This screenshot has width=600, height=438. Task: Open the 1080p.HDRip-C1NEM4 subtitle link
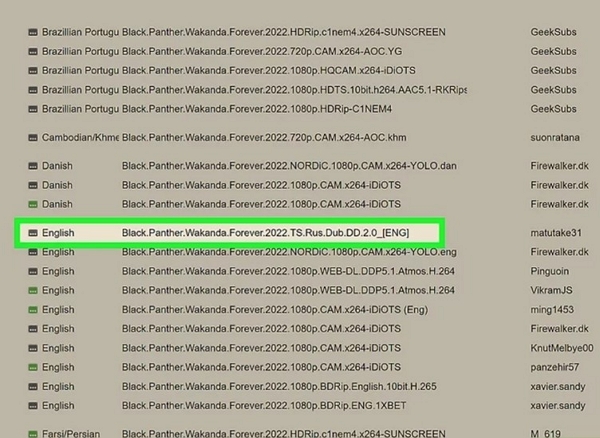point(257,109)
